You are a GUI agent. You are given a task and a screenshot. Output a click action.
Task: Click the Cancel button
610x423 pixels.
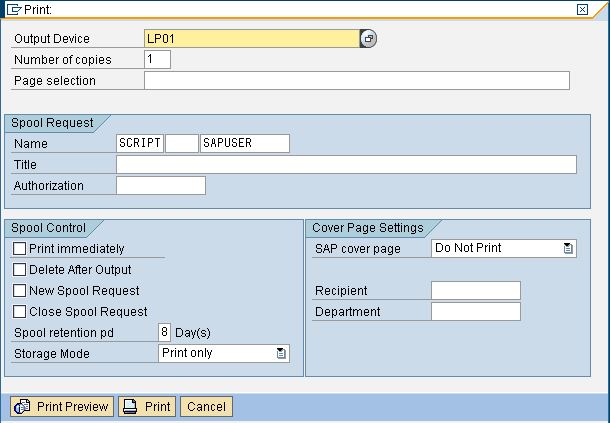pos(207,407)
